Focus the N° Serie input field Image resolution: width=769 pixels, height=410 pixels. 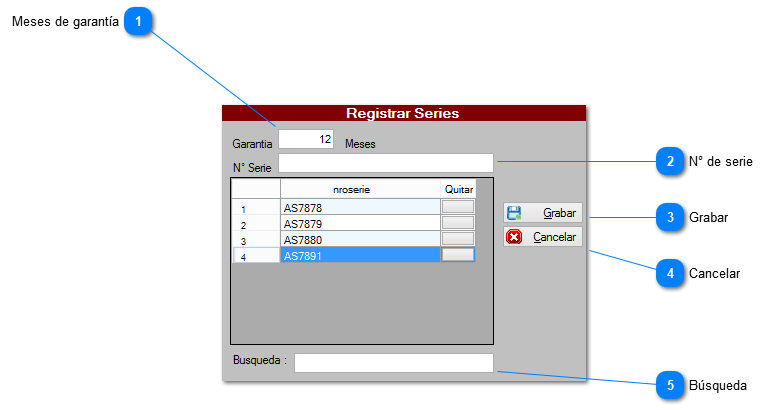[386, 163]
